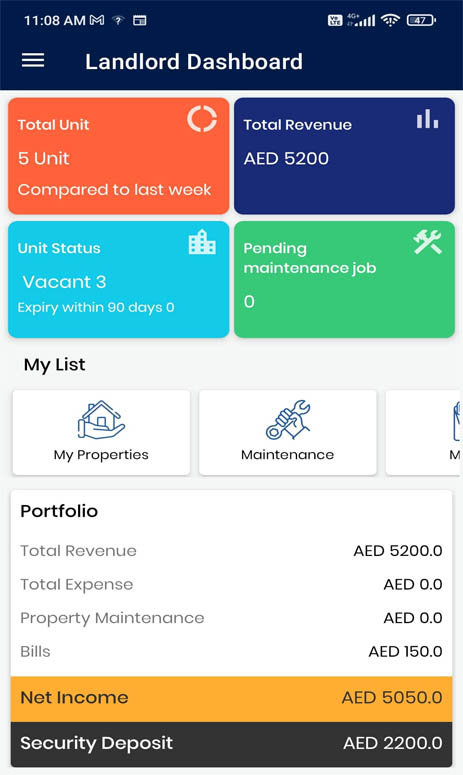Open the Maintenance tile in My List

288,432
